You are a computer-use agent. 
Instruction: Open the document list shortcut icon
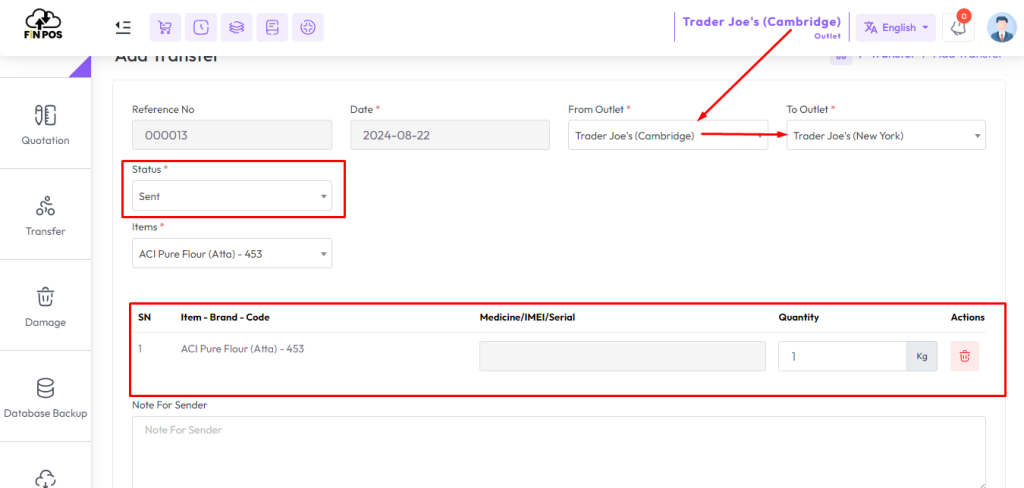(272, 27)
